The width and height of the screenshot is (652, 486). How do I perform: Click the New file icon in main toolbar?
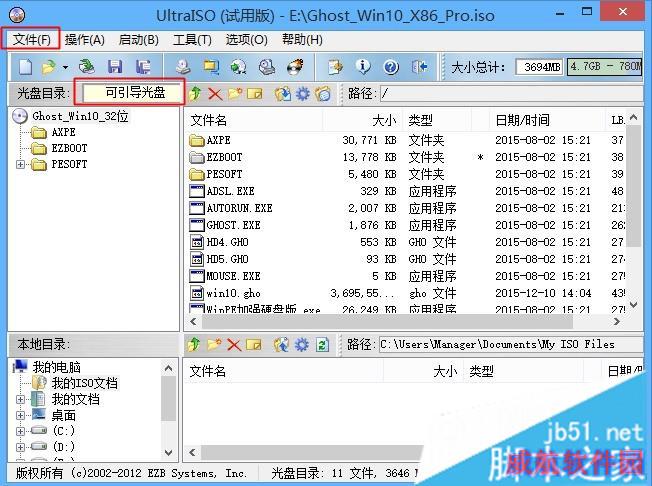point(25,67)
